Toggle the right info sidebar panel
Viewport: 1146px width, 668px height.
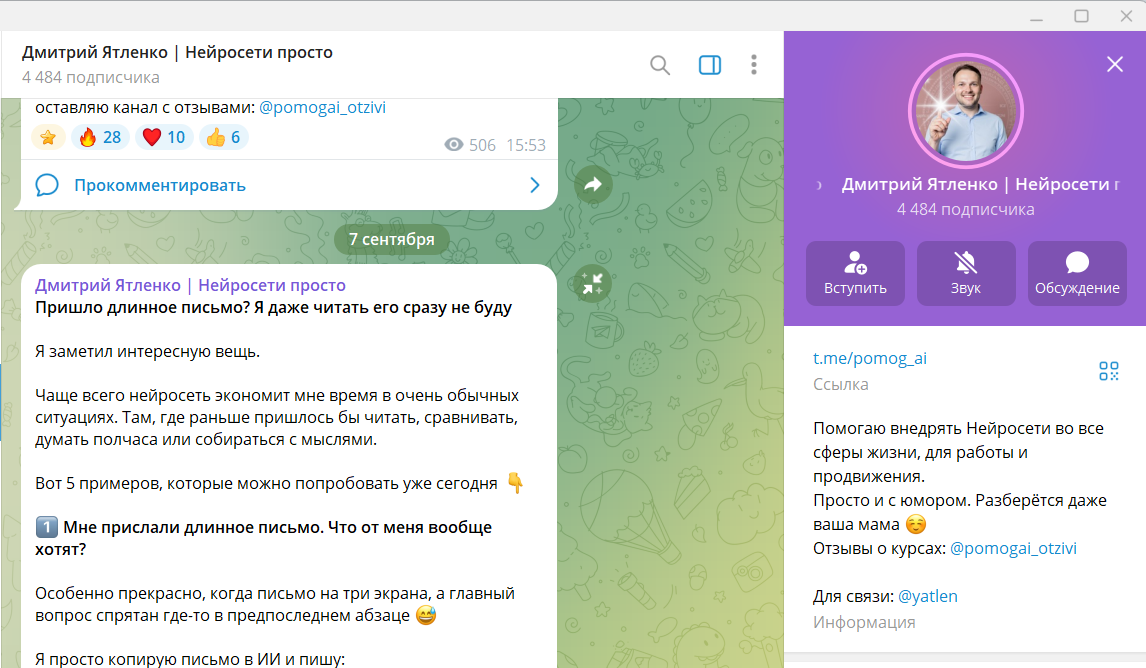click(x=710, y=65)
